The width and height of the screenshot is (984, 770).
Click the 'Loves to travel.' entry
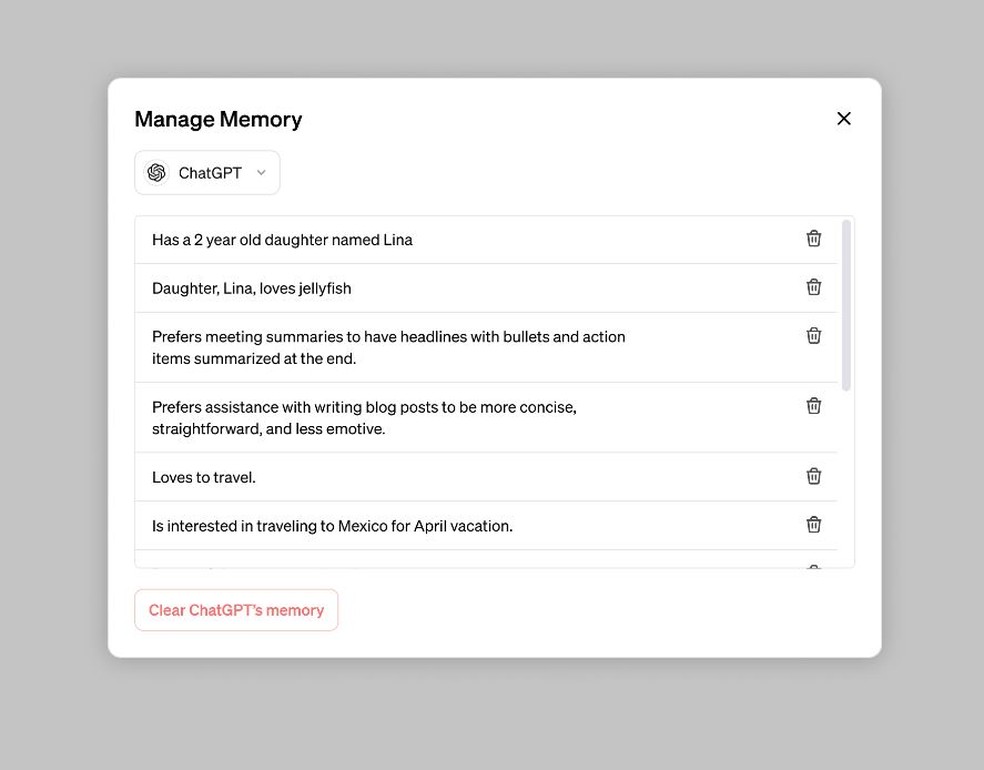(204, 478)
